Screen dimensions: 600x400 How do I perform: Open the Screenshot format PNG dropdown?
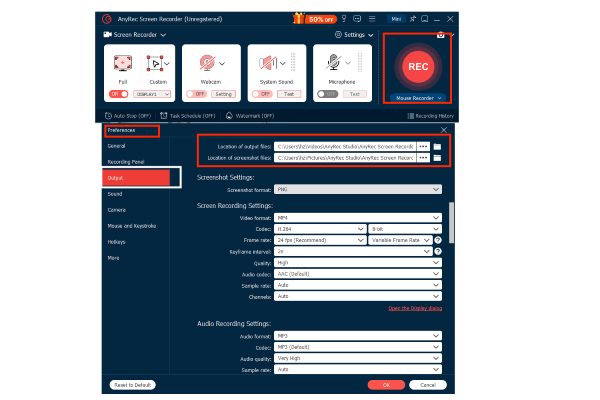(x=358, y=189)
